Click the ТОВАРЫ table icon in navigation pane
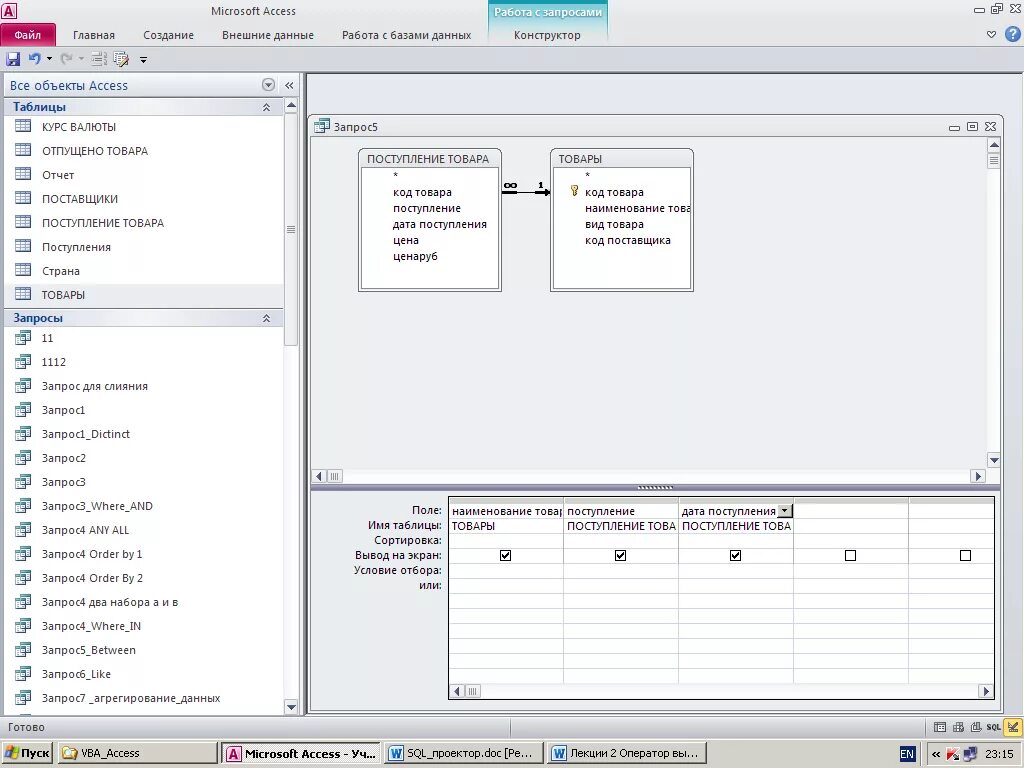The image size is (1024, 768). click(x=23, y=294)
